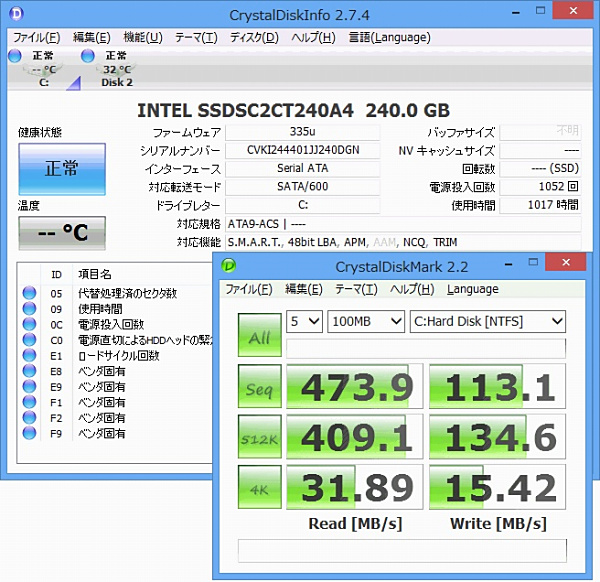600x582 pixels.
Task: Click the temperature -- °C button
Action: (x=62, y=233)
